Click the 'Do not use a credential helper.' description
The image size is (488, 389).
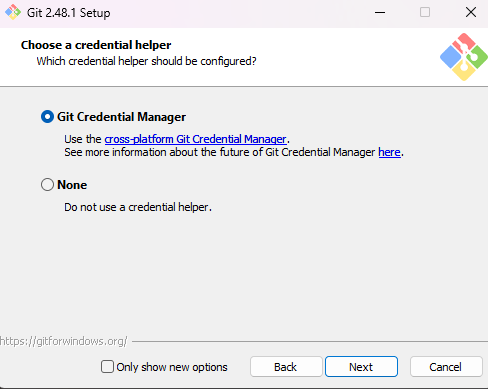138,207
